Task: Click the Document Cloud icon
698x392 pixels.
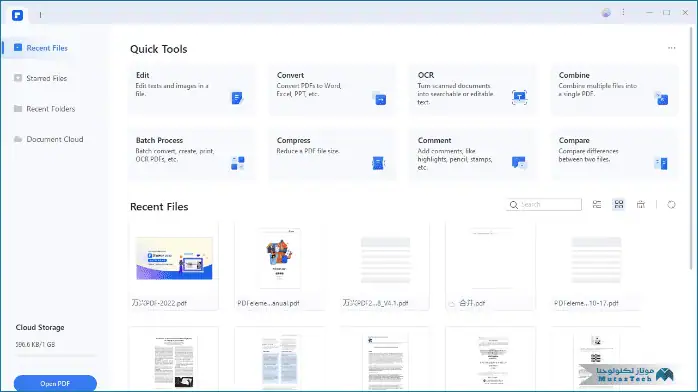Action: tap(18, 139)
